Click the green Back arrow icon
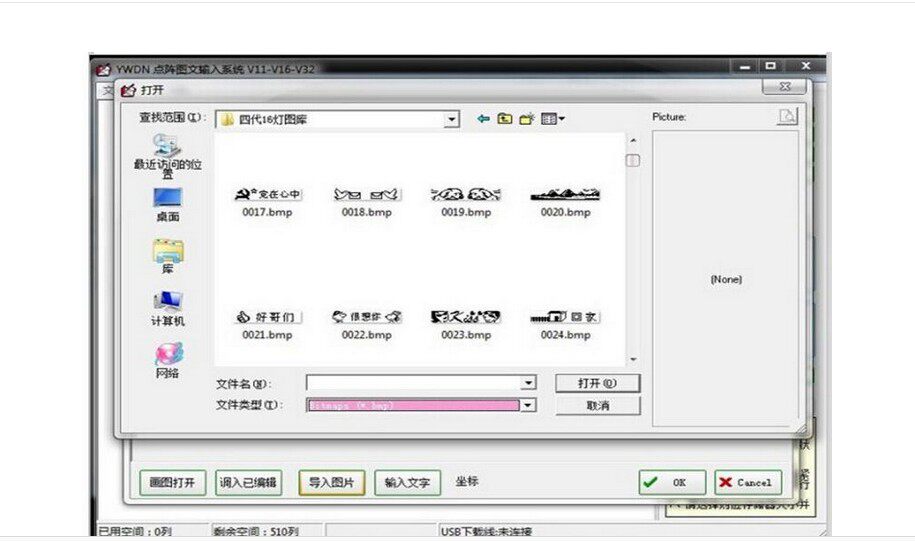 point(483,119)
